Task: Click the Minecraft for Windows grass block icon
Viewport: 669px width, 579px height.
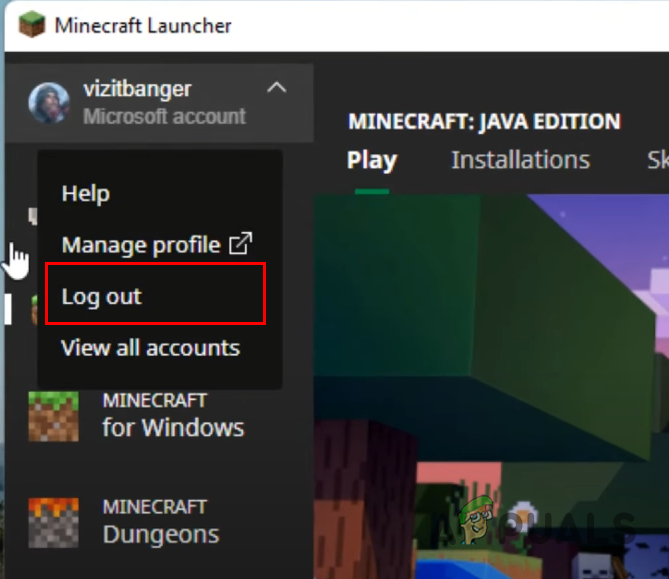Action: 53,416
